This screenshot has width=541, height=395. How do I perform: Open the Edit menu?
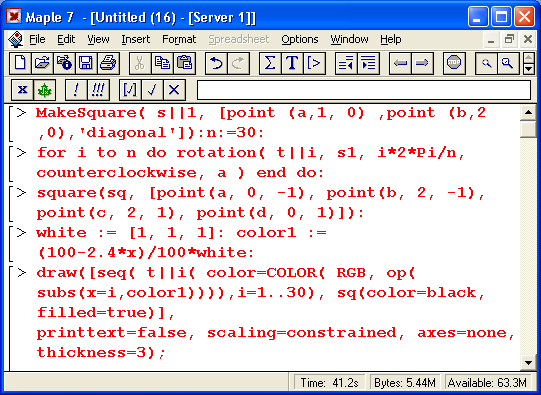(x=66, y=39)
